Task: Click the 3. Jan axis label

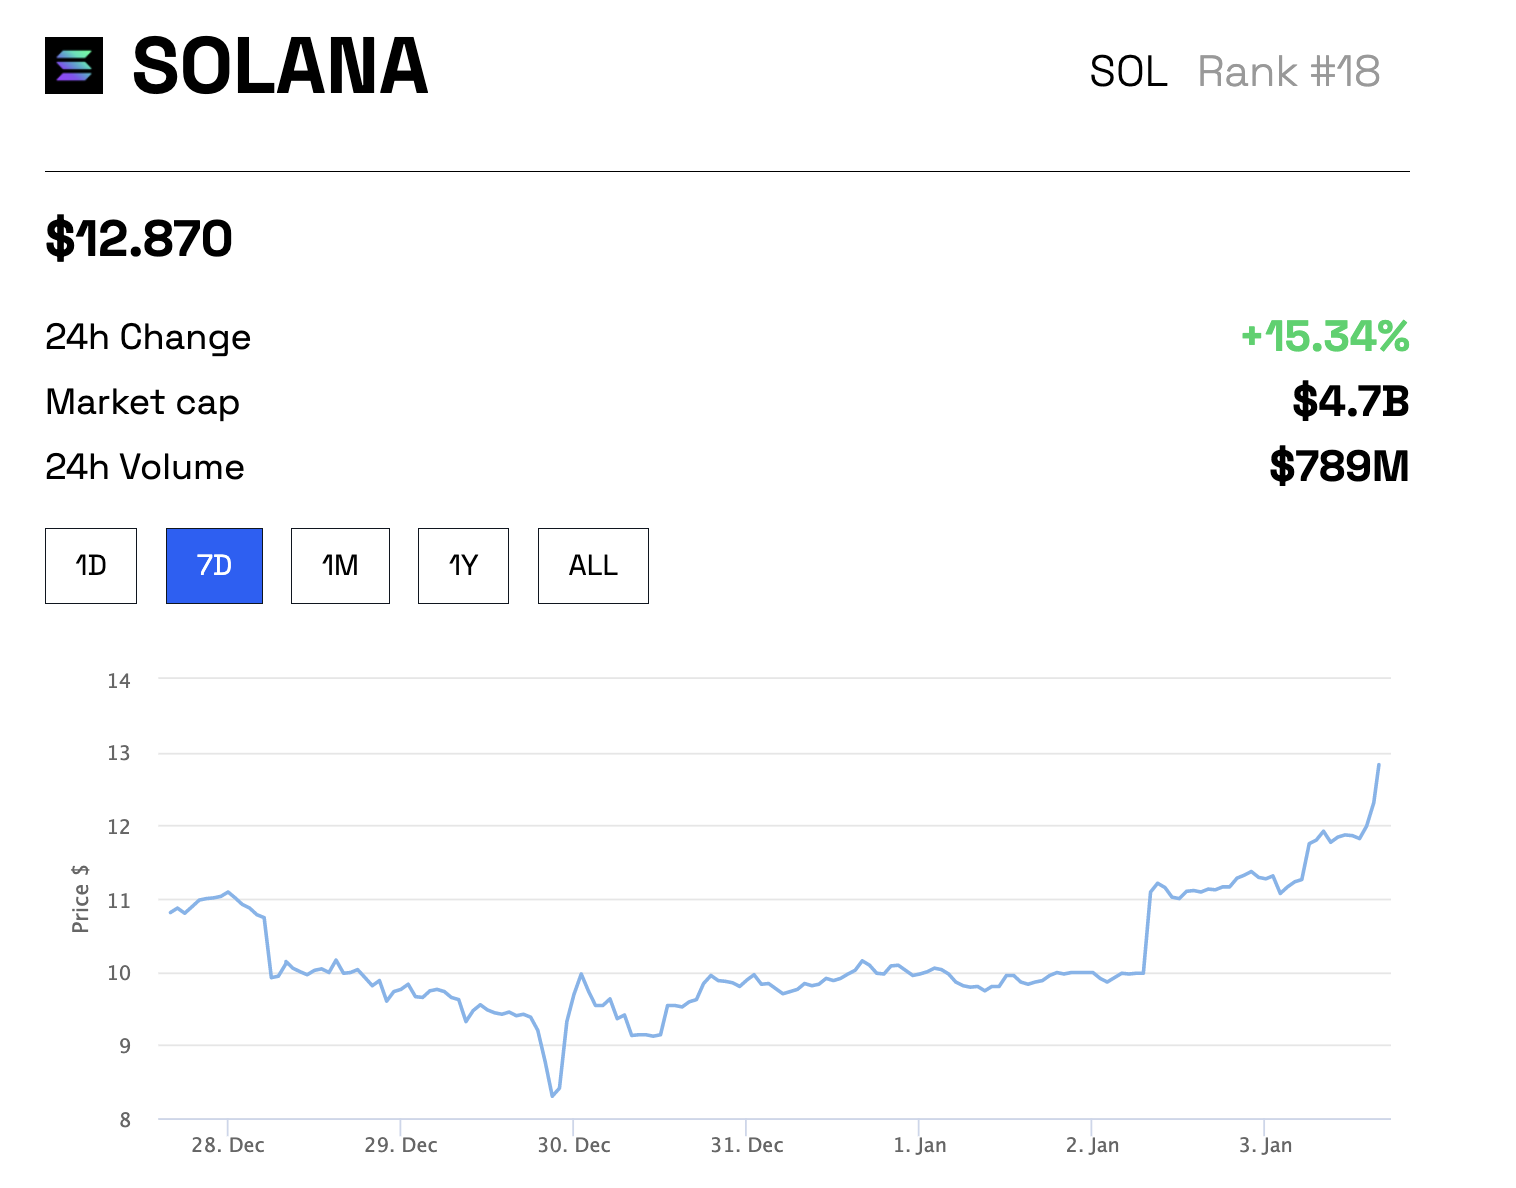Action: [1265, 1145]
